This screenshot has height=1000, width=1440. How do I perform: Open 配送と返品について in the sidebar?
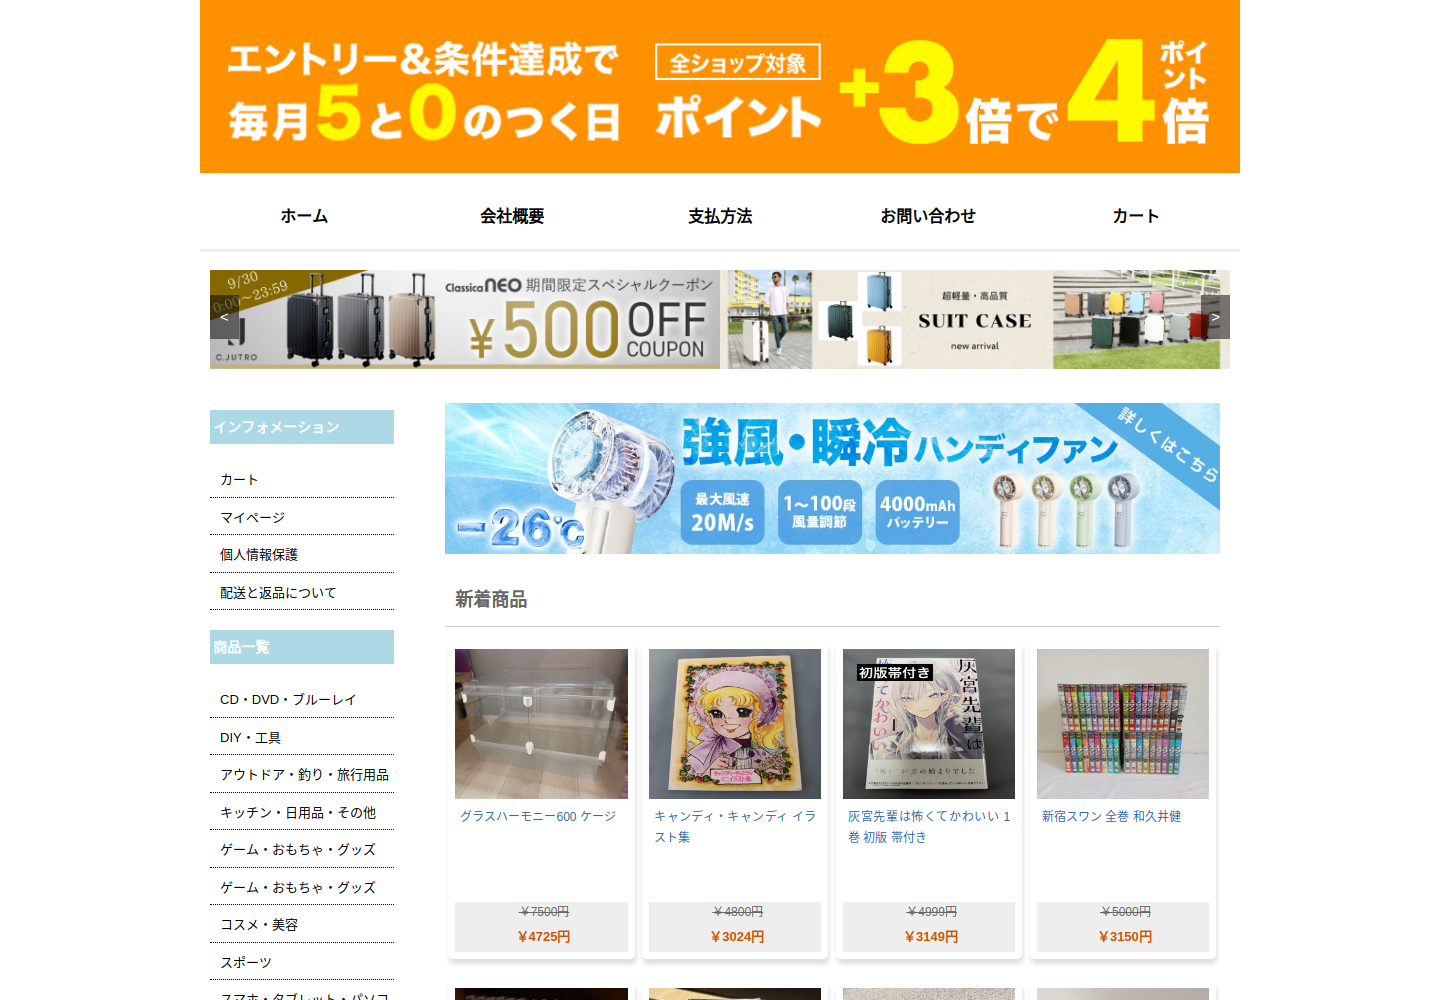(x=278, y=593)
